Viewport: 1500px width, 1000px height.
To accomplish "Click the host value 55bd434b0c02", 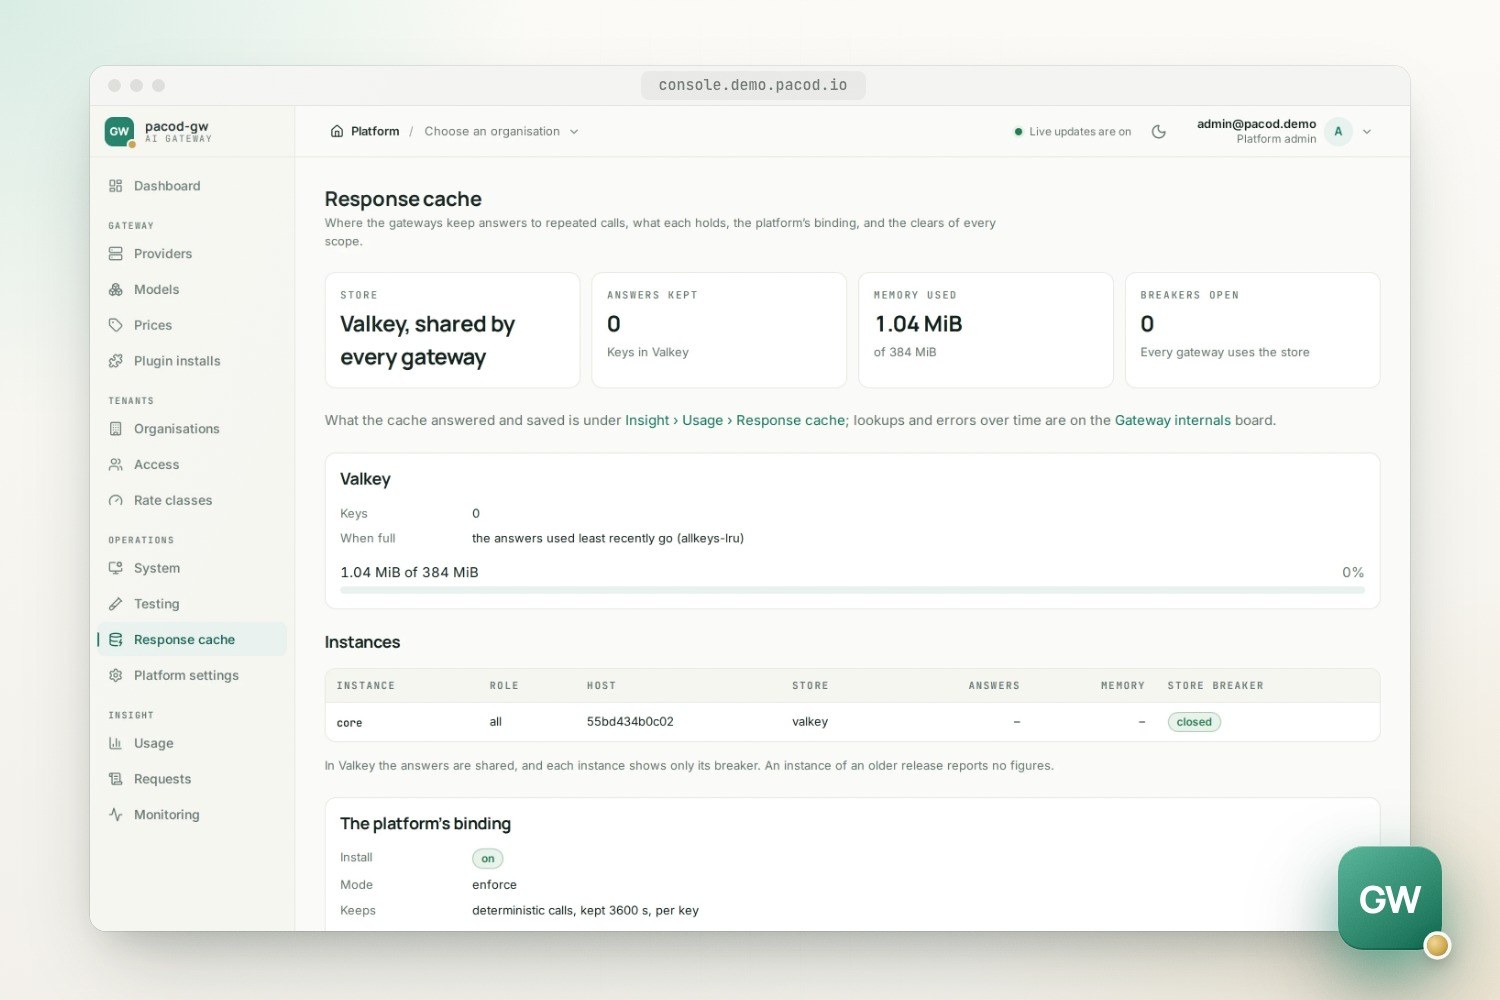I will [630, 722].
